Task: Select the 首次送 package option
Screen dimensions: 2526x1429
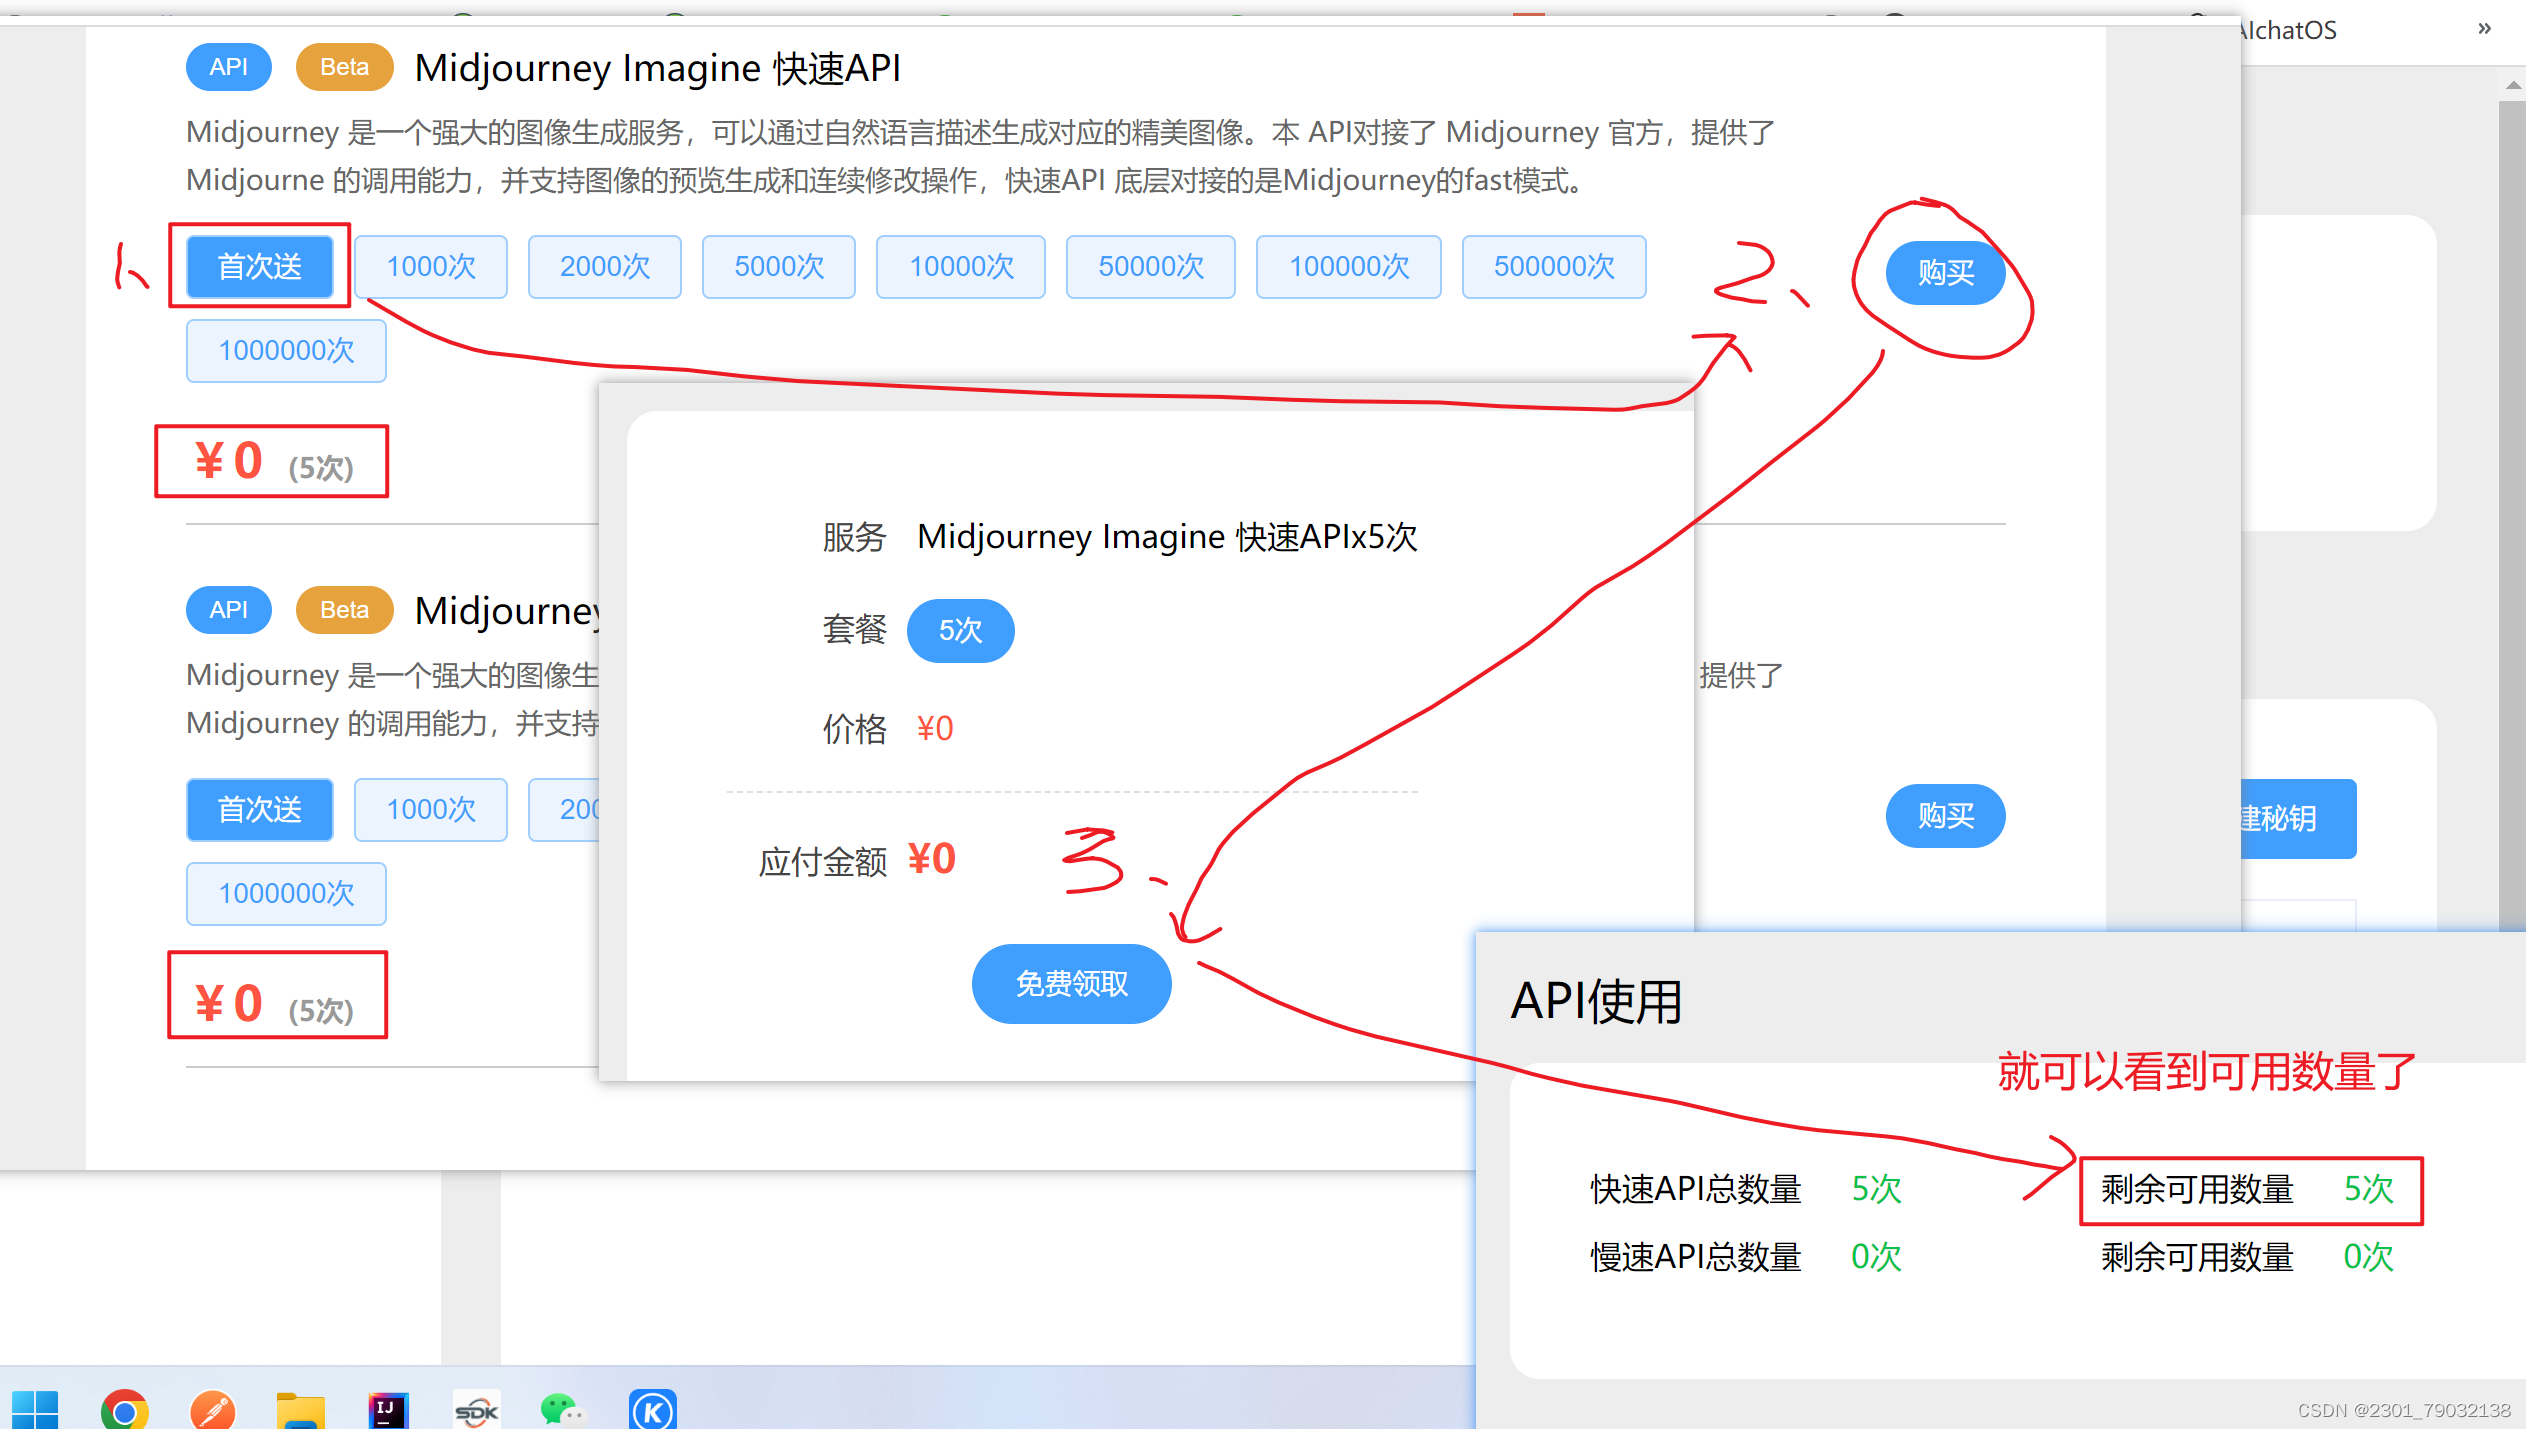Action: [x=259, y=266]
